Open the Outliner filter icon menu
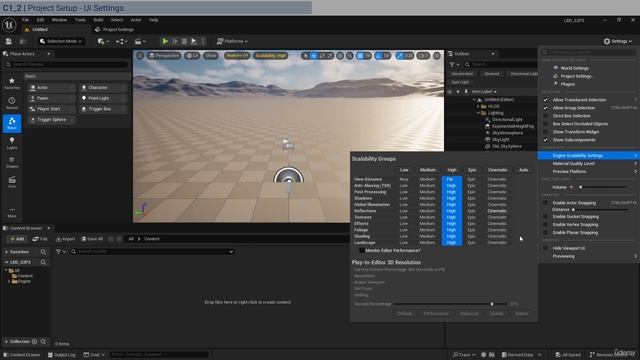 click(453, 64)
